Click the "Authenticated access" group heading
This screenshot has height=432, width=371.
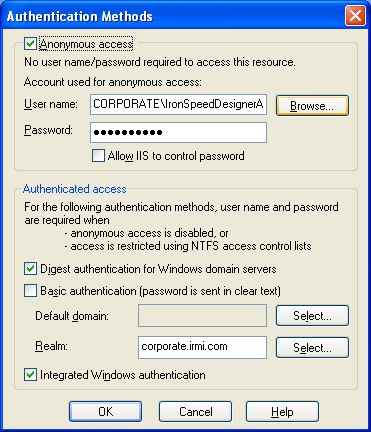pos(75,189)
